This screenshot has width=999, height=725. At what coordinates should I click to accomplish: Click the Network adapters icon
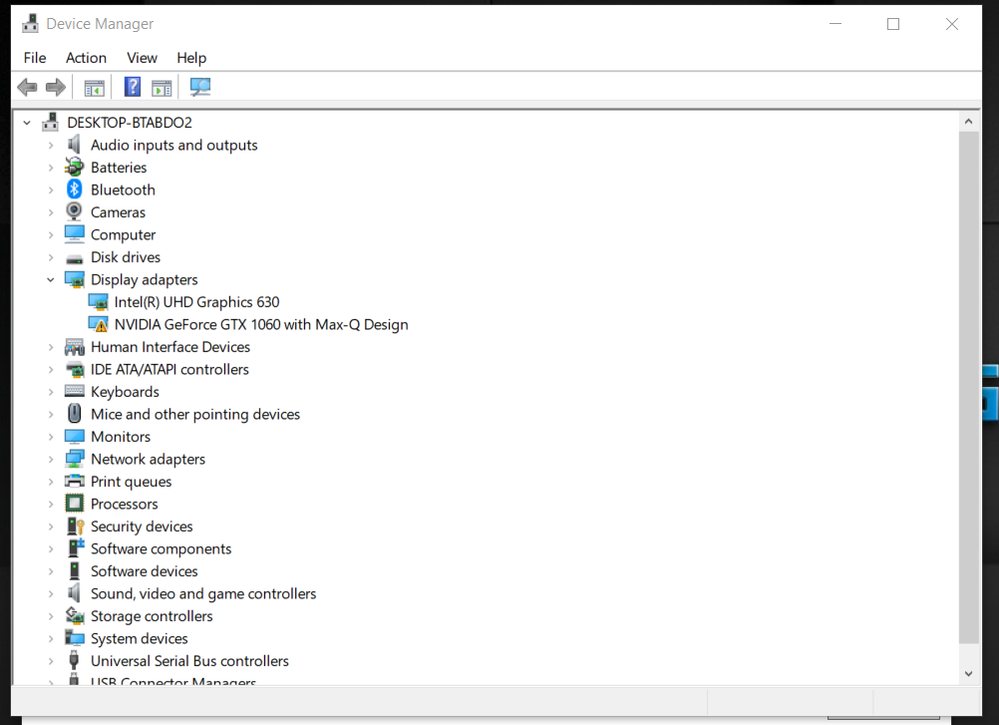coord(75,459)
